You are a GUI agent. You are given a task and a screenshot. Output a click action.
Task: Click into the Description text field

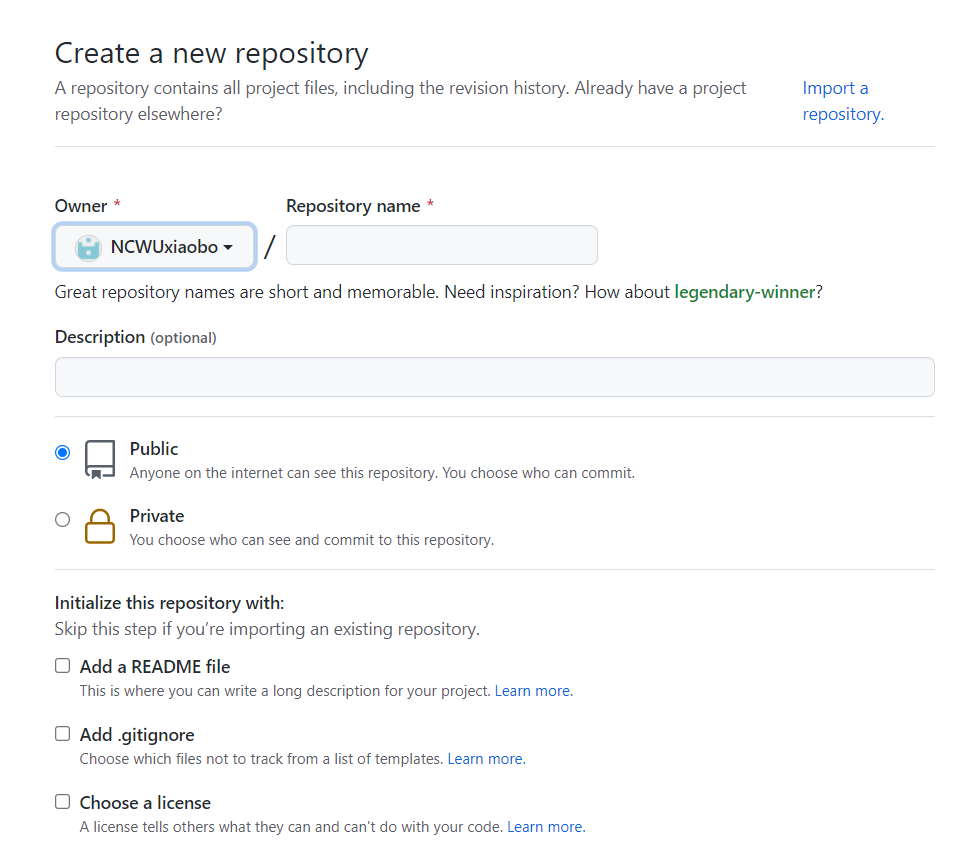pos(494,377)
